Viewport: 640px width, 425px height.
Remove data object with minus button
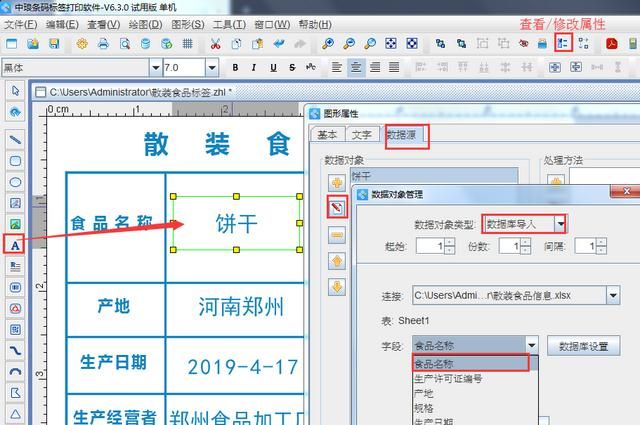tap(337, 235)
